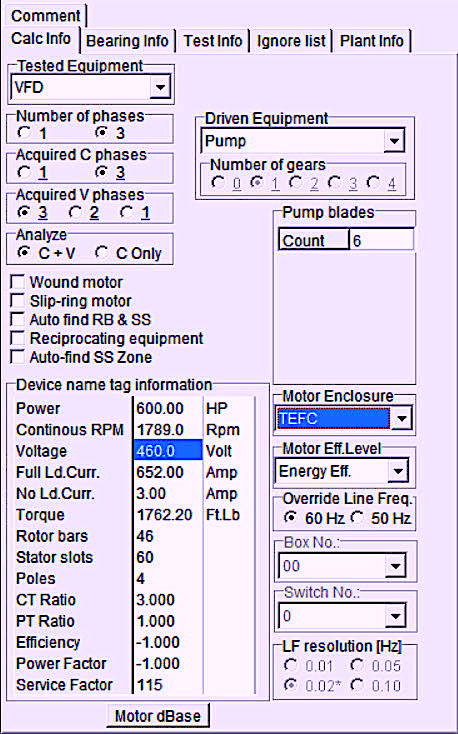Expand the Tested Equipment dropdown
458x734 pixels.
pyautogui.click(x=160, y=87)
